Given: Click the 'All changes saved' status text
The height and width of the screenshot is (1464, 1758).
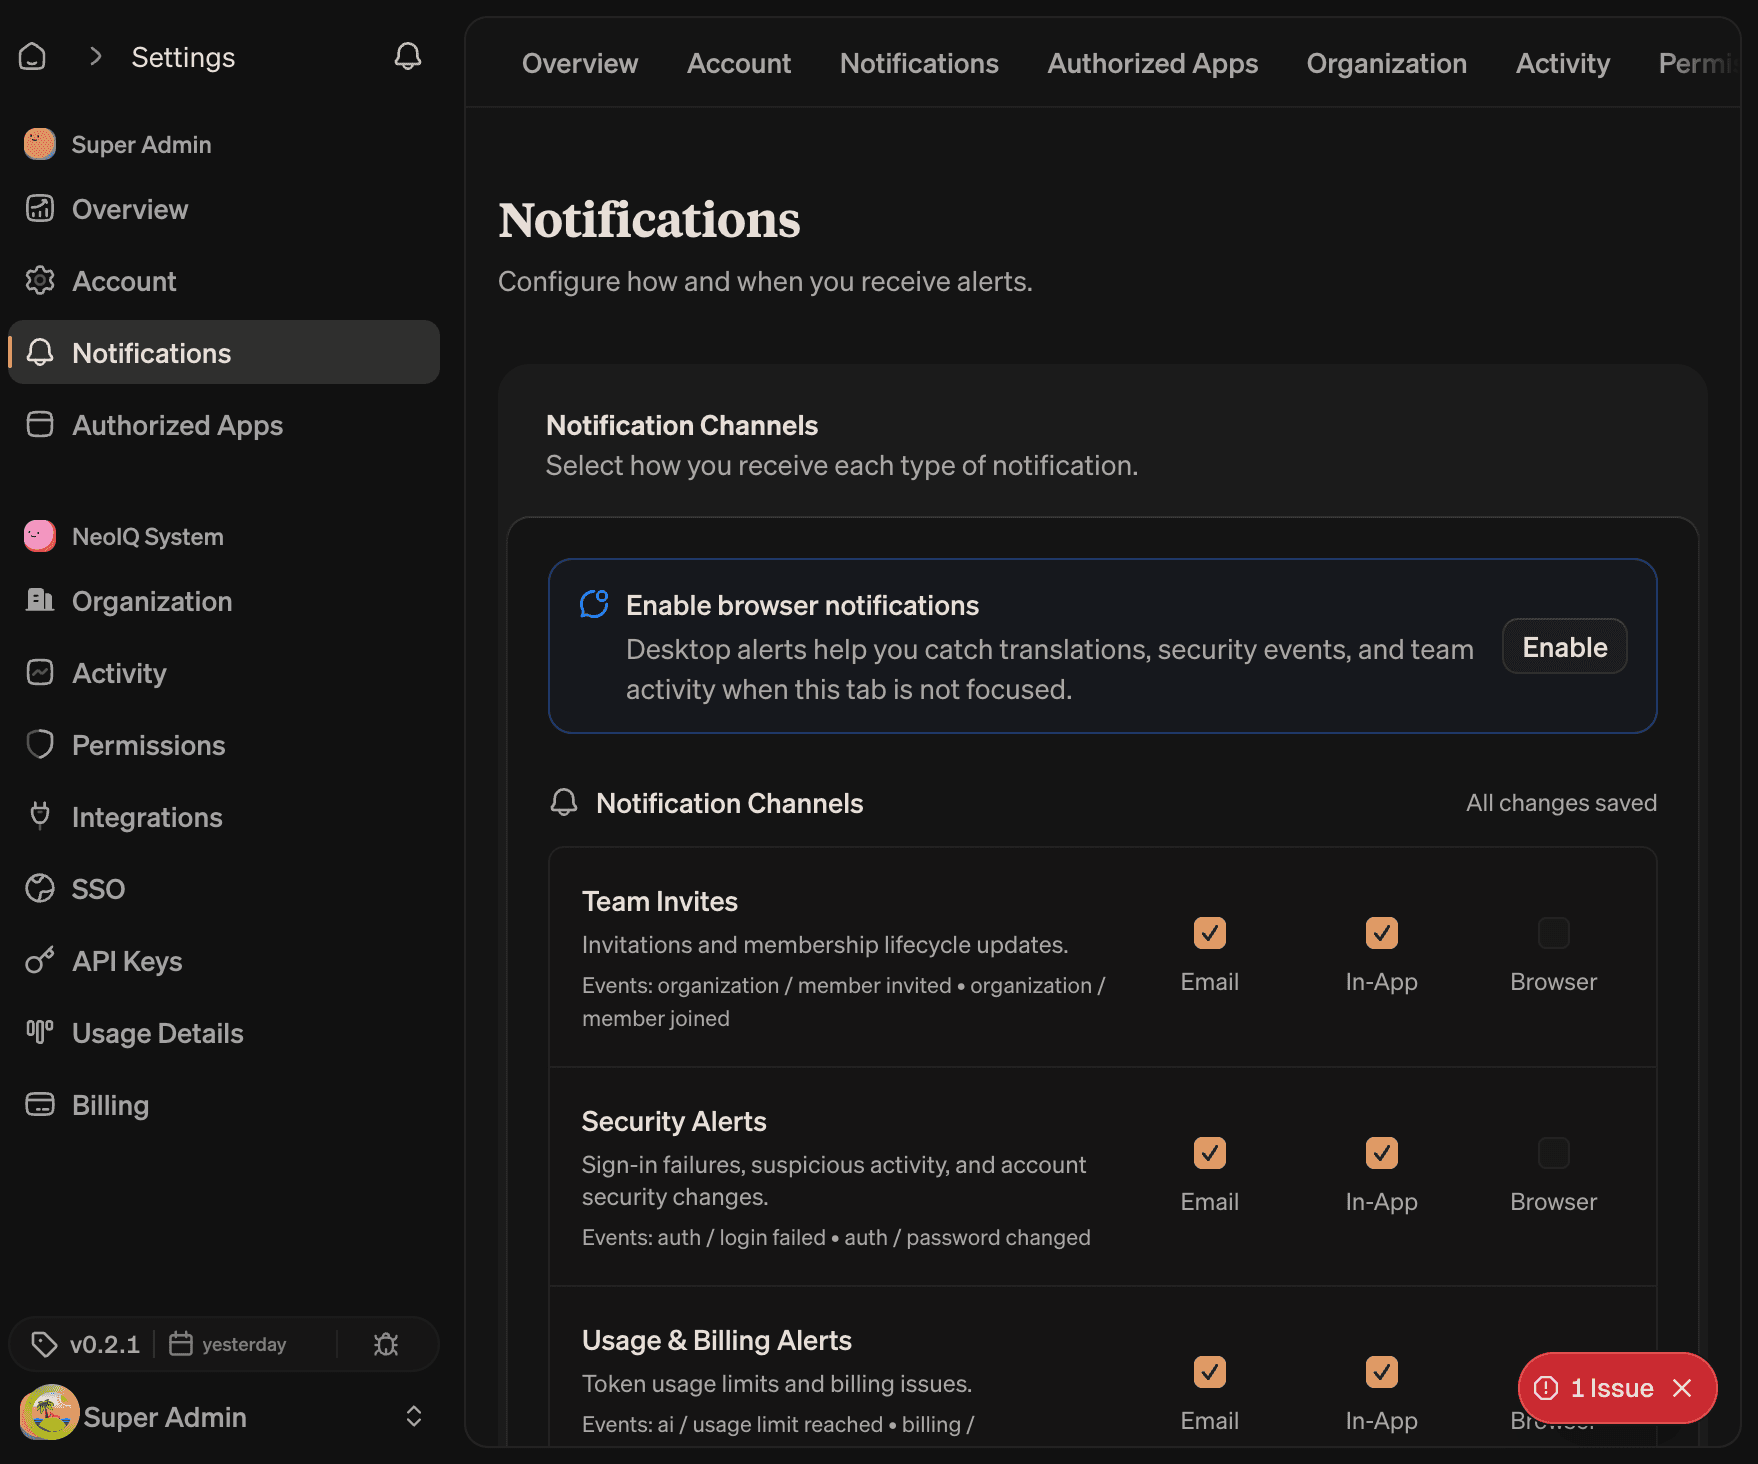Looking at the screenshot, I should point(1562,803).
